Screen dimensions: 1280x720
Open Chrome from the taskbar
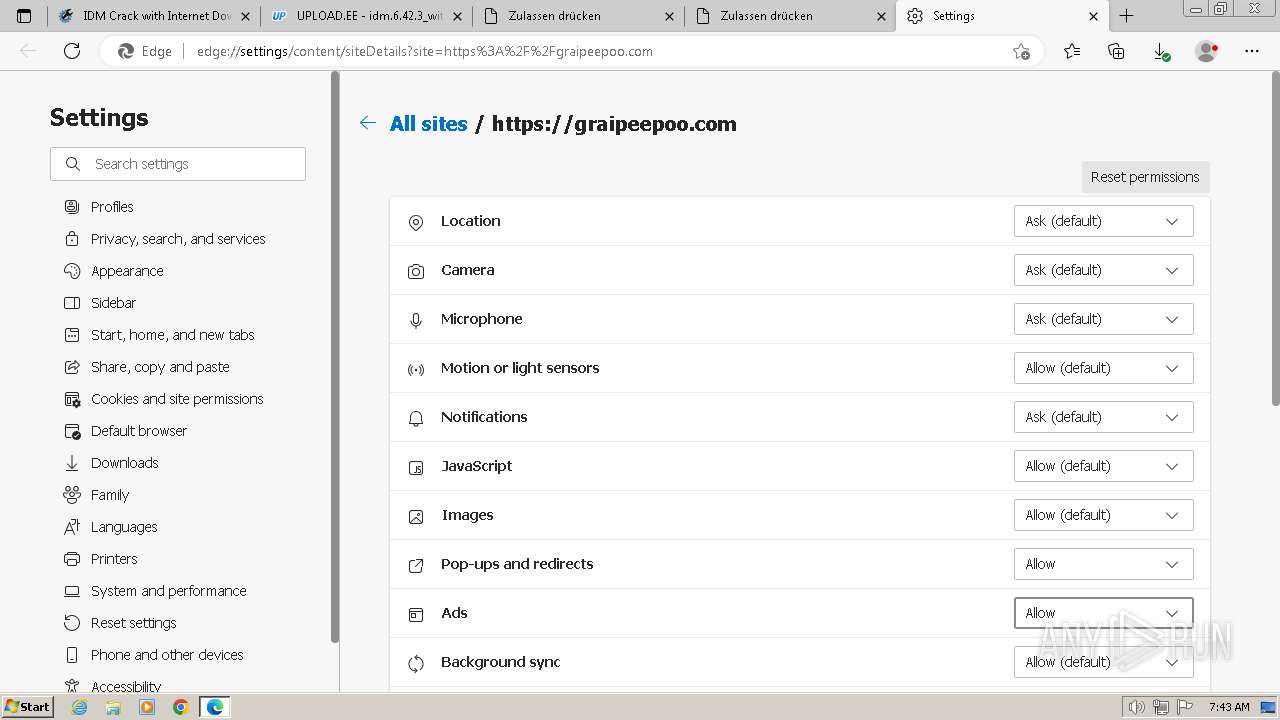(180, 707)
